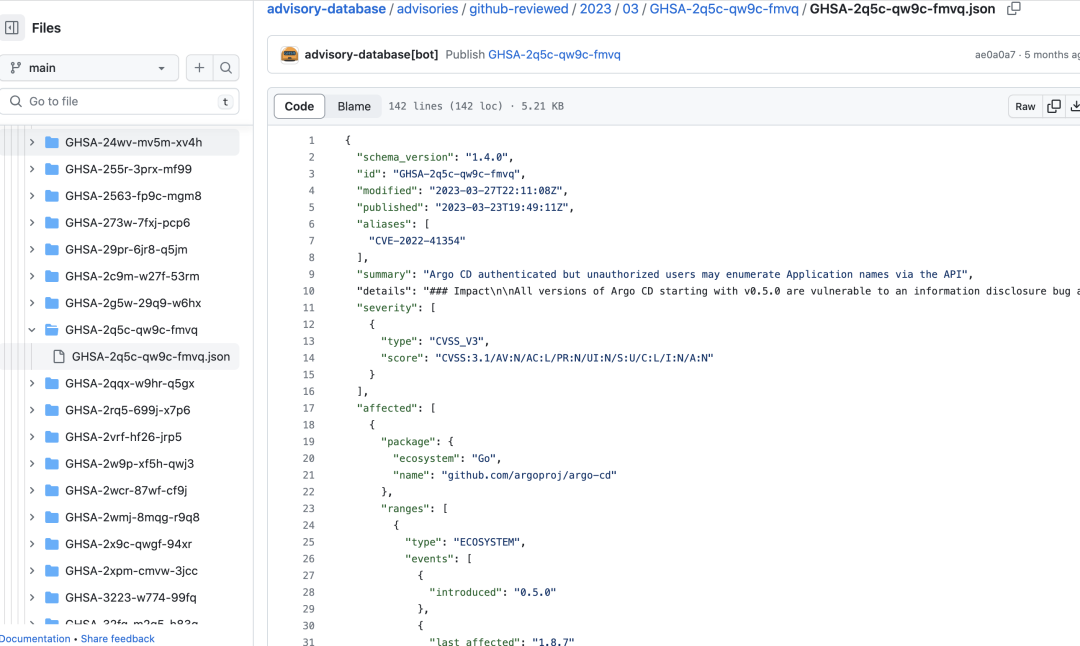Open the advisory-database[bot] author link
1080x646 pixels.
(371, 54)
